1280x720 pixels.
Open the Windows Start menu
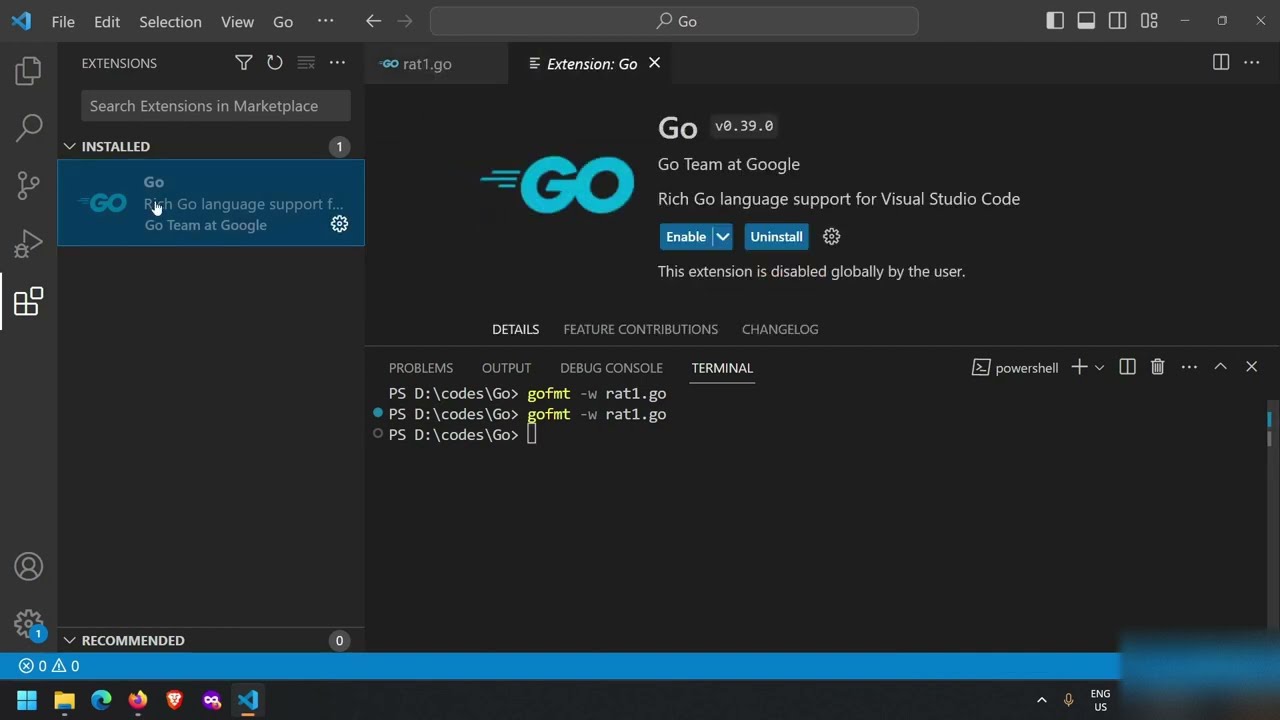(27, 700)
